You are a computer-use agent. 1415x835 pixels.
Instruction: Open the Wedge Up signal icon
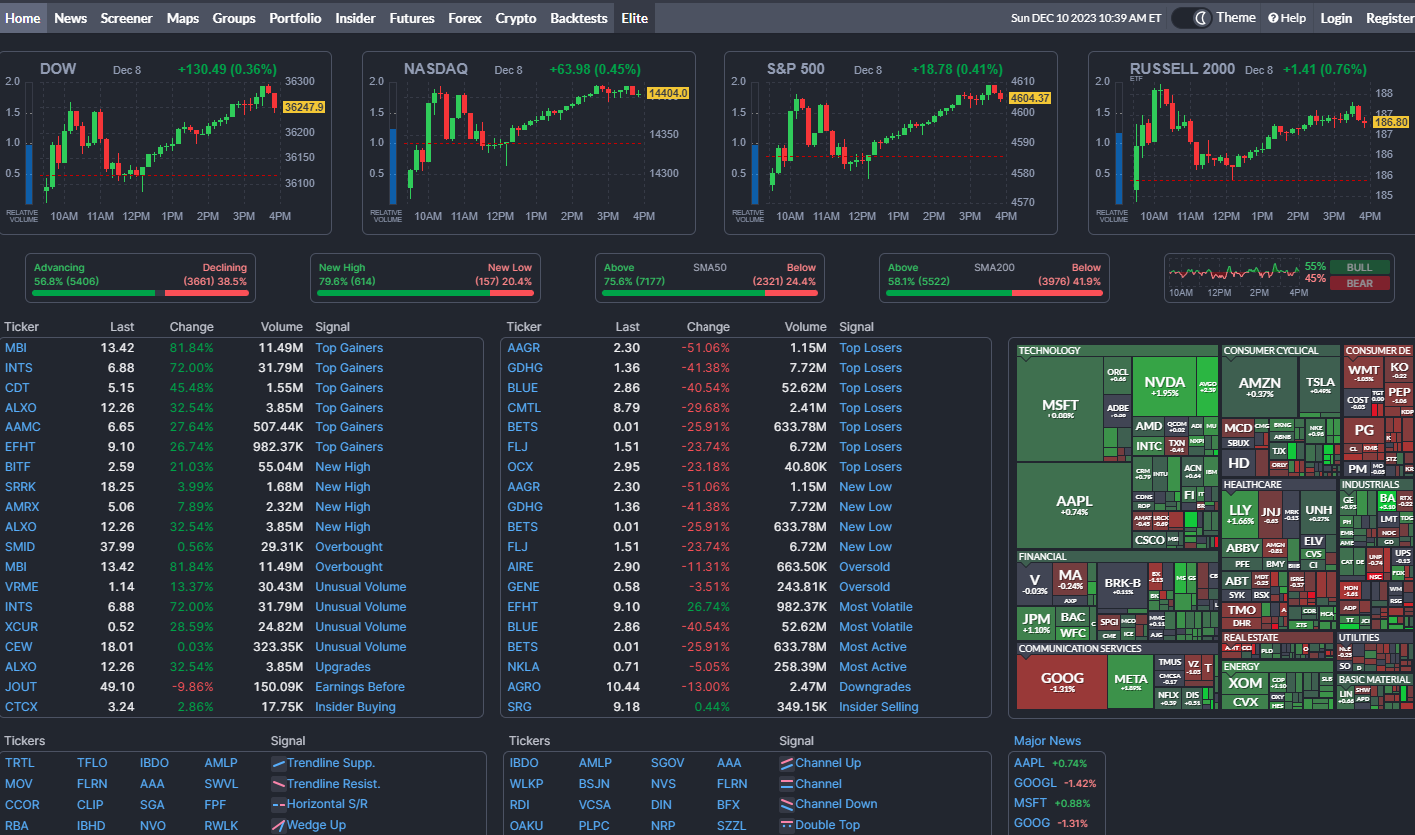click(279, 825)
